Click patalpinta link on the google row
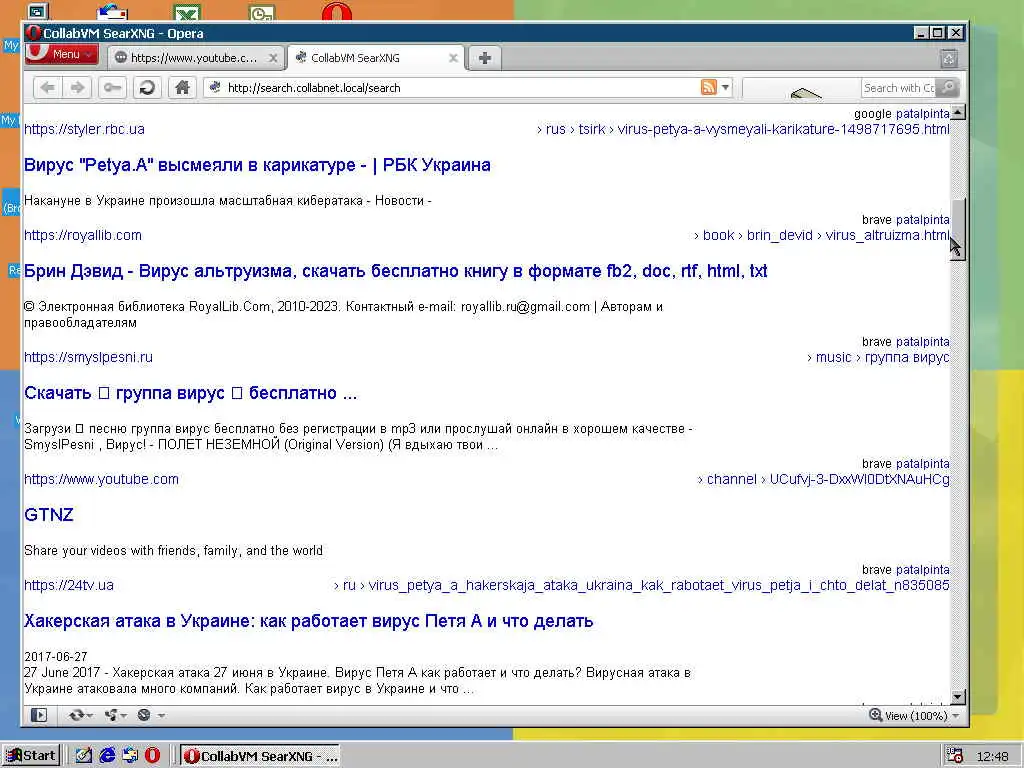The height and width of the screenshot is (768, 1024). point(923,114)
